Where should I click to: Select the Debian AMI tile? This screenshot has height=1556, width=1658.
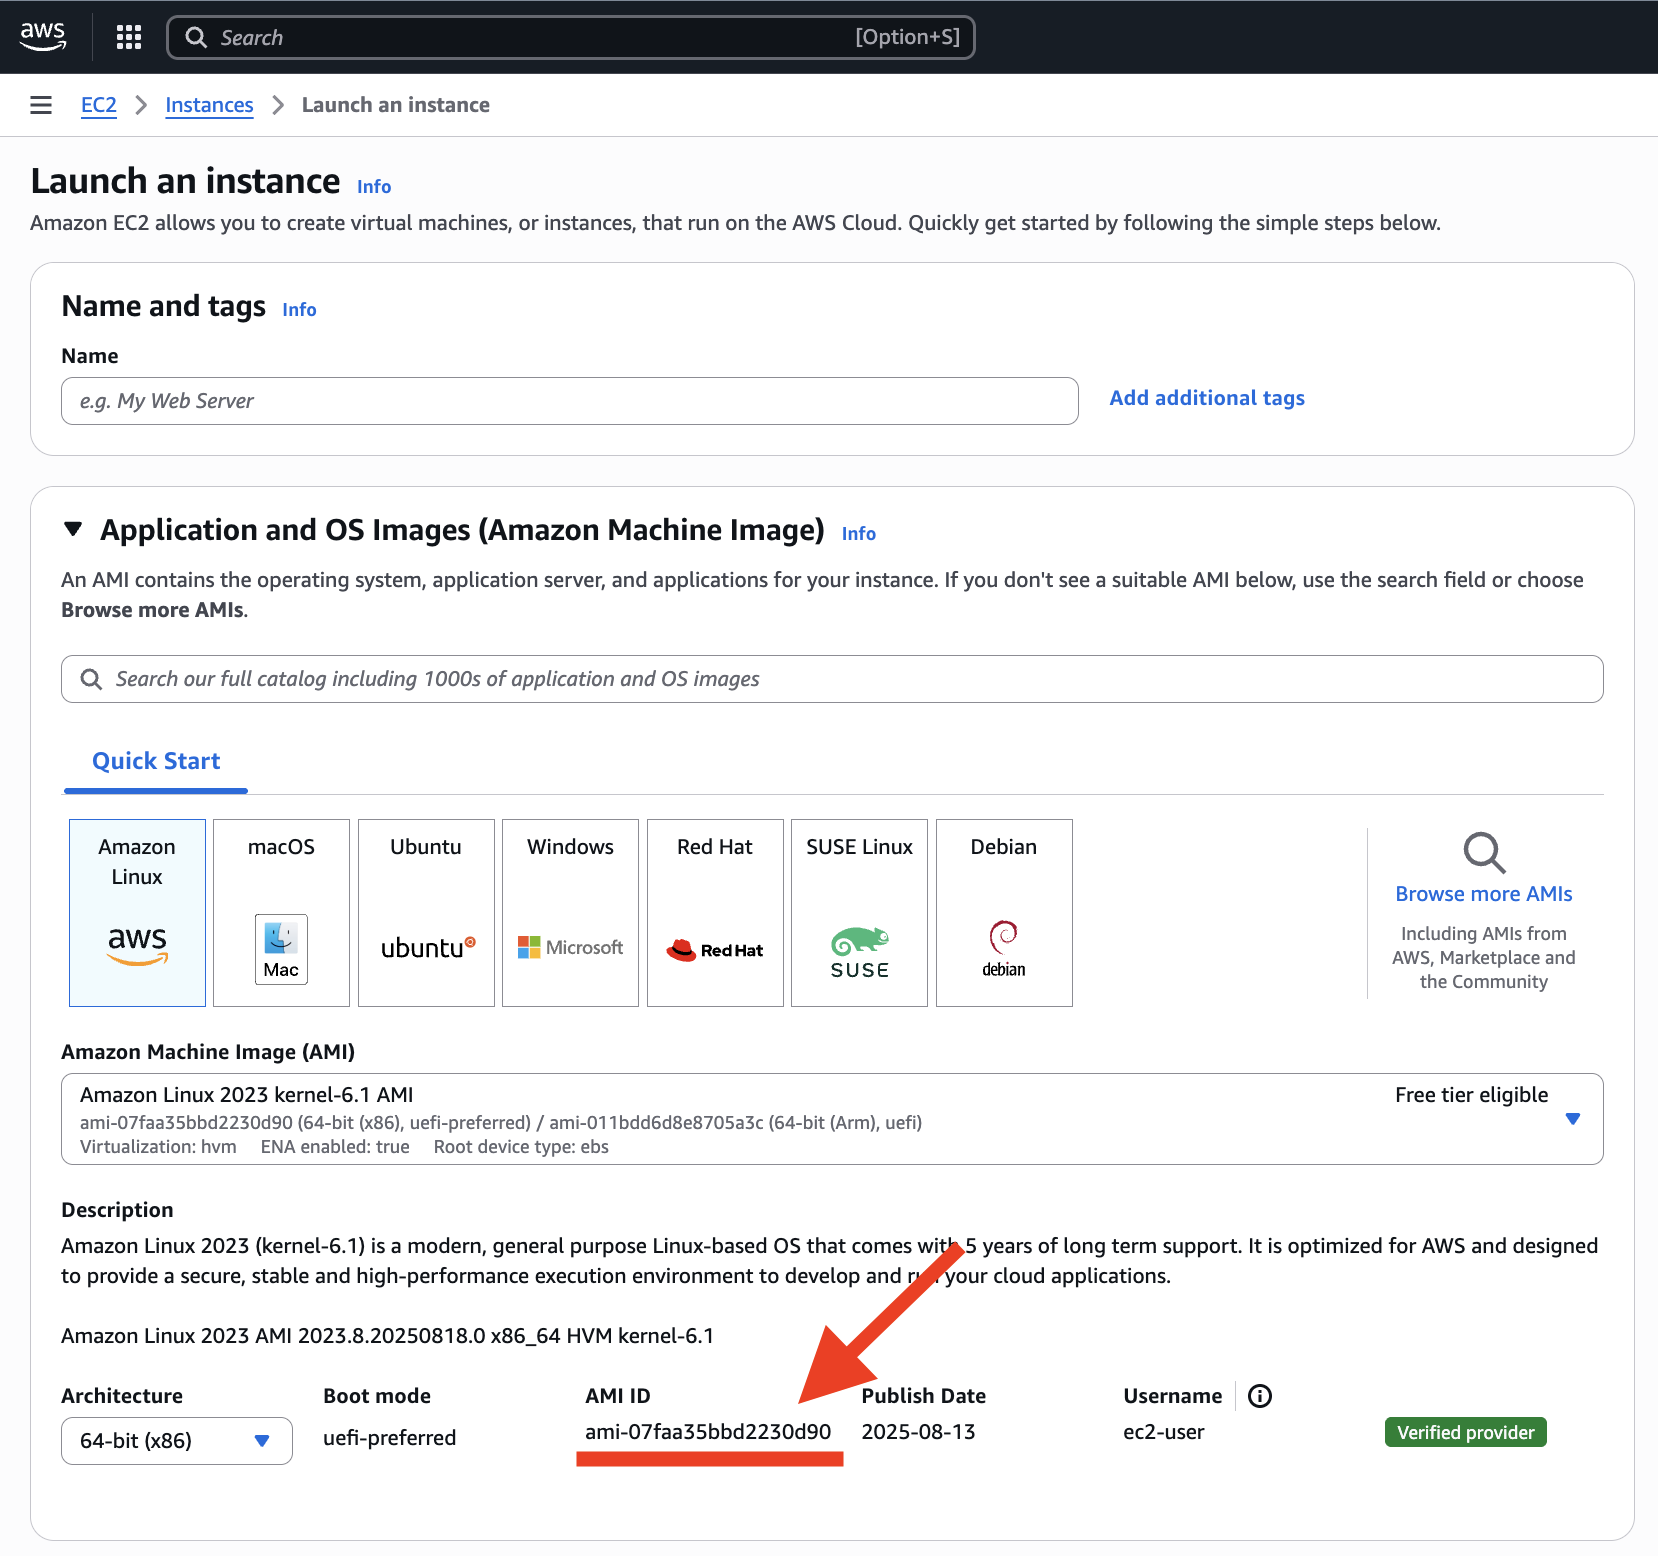click(1004, 912)
